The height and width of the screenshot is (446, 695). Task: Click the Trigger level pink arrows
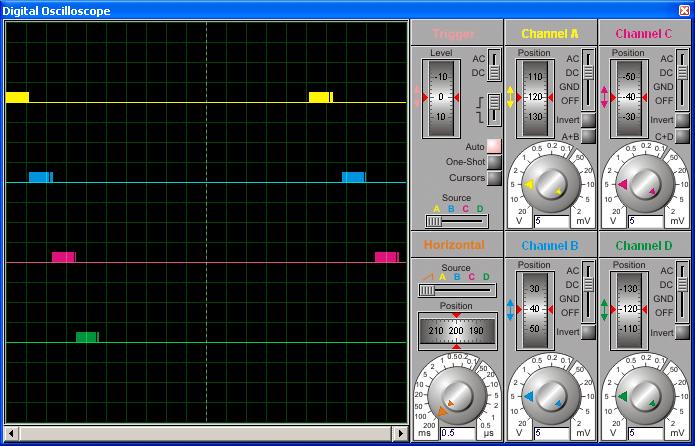pyautogui.click(x=417, y=97)
